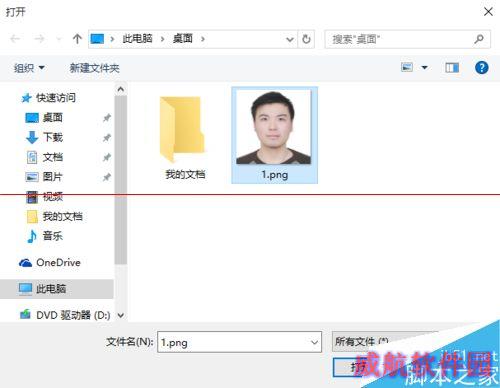Expand the view options dropdown arrow
This screenshot has width=500, height=388.
click(x=425, y=68)
